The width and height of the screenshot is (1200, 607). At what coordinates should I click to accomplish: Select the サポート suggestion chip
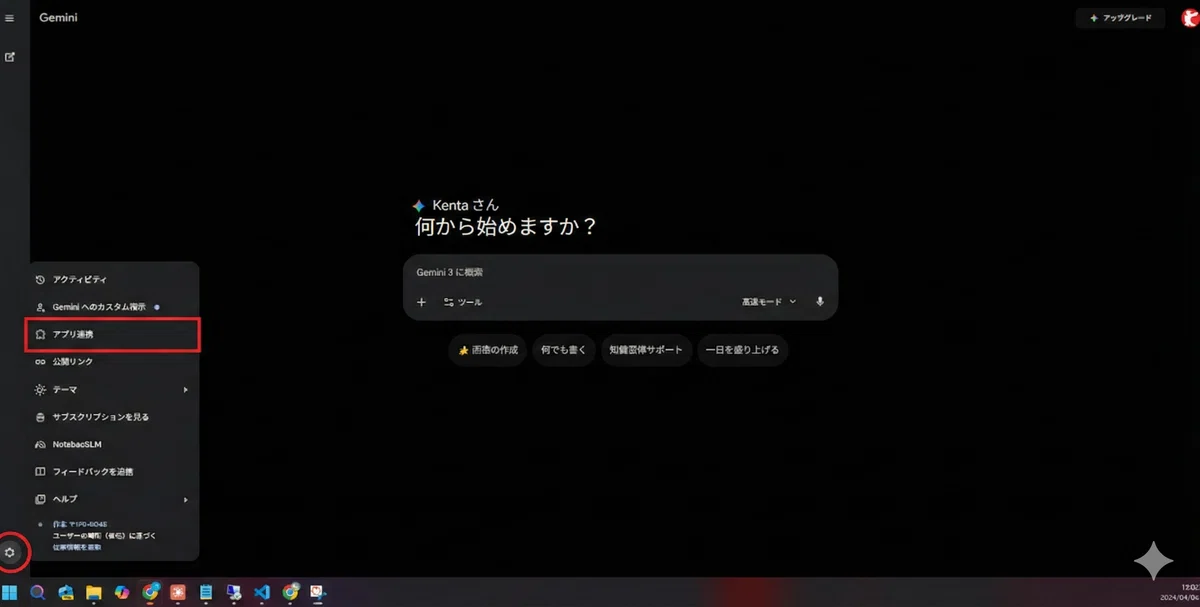click(x=646, y=351)
